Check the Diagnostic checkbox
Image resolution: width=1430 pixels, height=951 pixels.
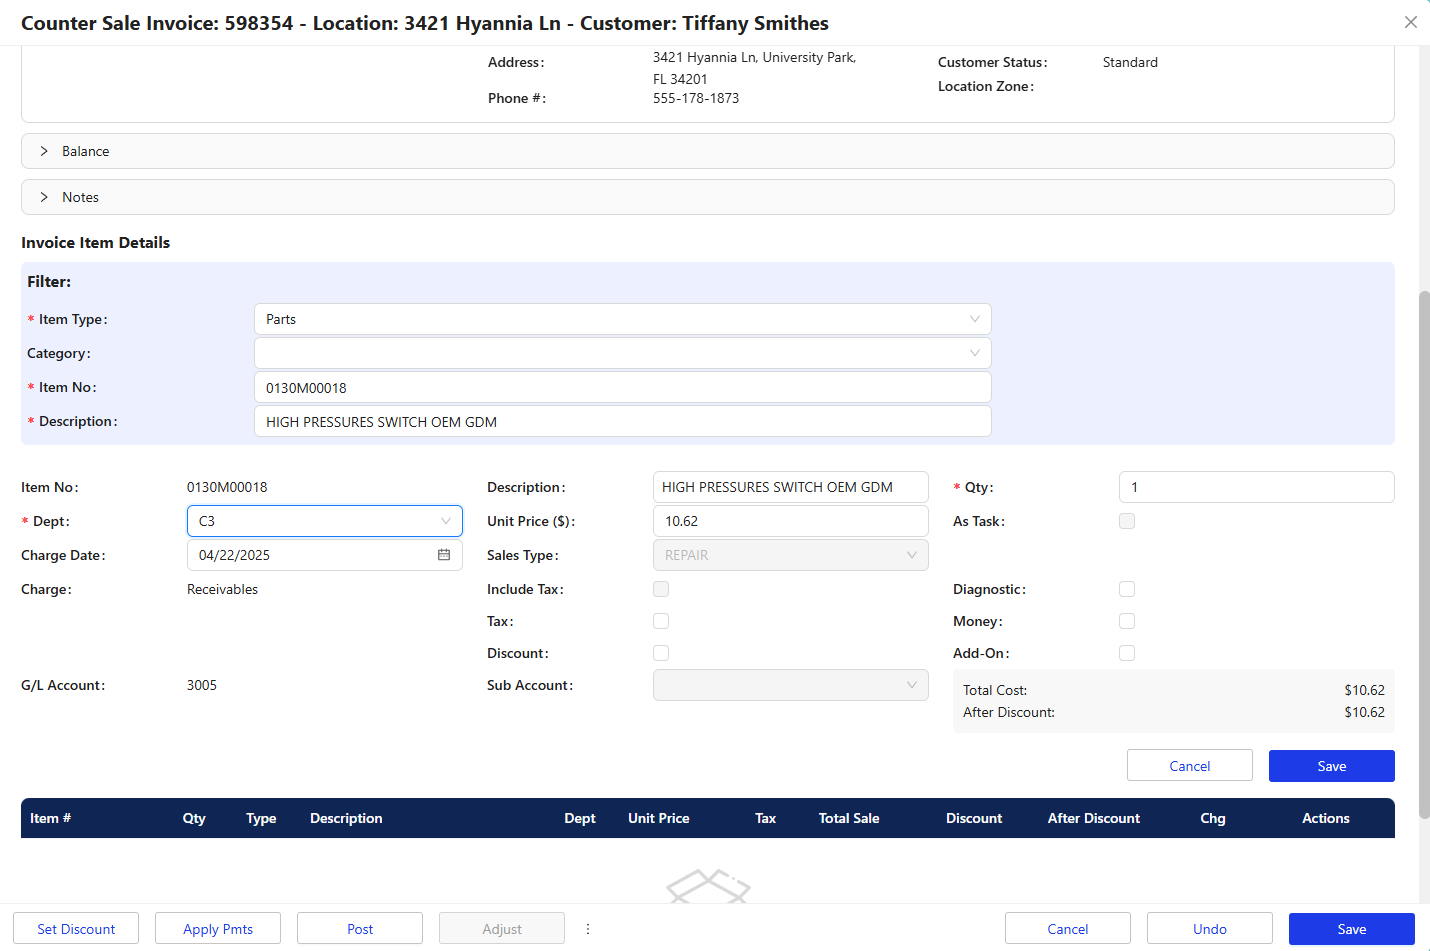1127,589
